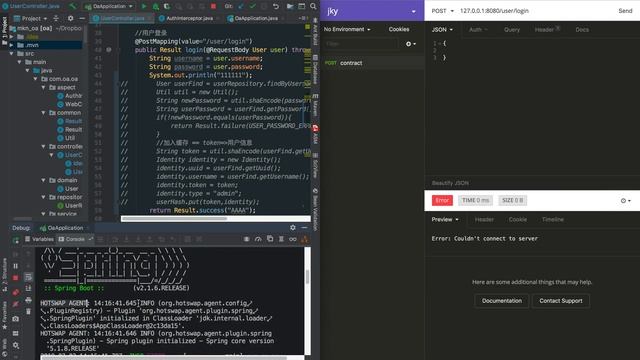Pause the program in Debug panel
This screenshot has height=360, width=640.
(16, 266)
